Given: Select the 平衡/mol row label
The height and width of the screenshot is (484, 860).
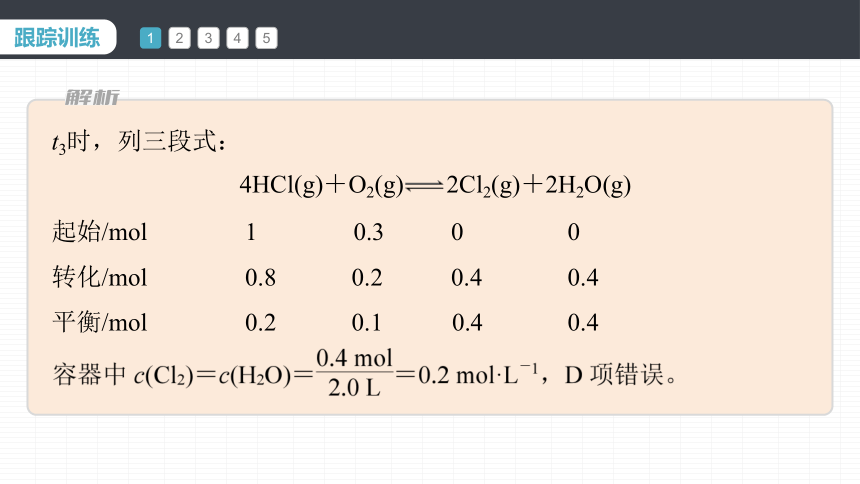Looking at the screenshot, I should click(100, 322).
